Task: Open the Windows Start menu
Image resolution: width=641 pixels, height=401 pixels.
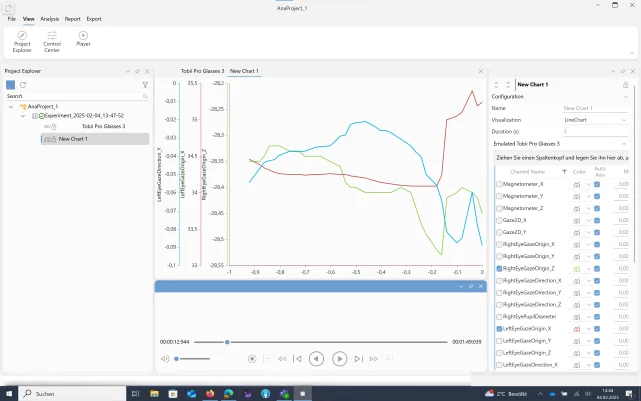Action: pyautogui.click(x=9, y=394)
